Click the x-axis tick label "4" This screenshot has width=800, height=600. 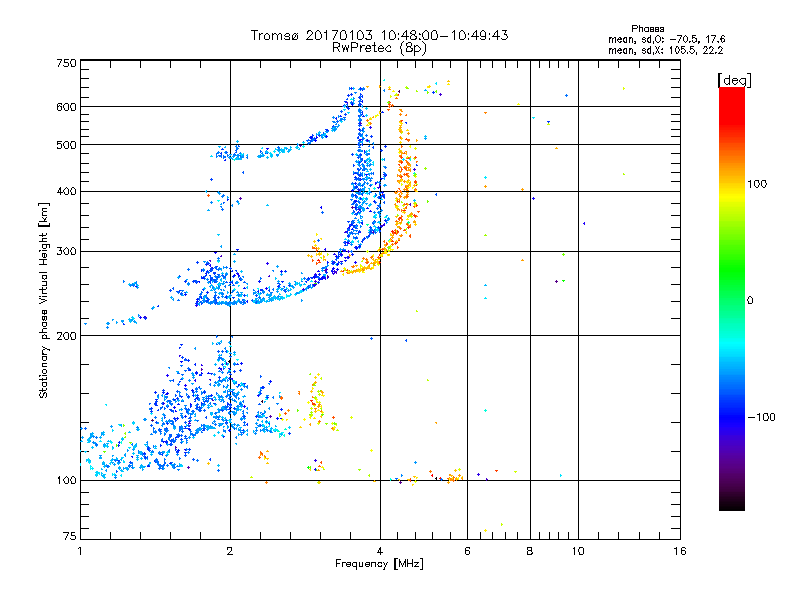pyautogui.click(x=380, y=551)
